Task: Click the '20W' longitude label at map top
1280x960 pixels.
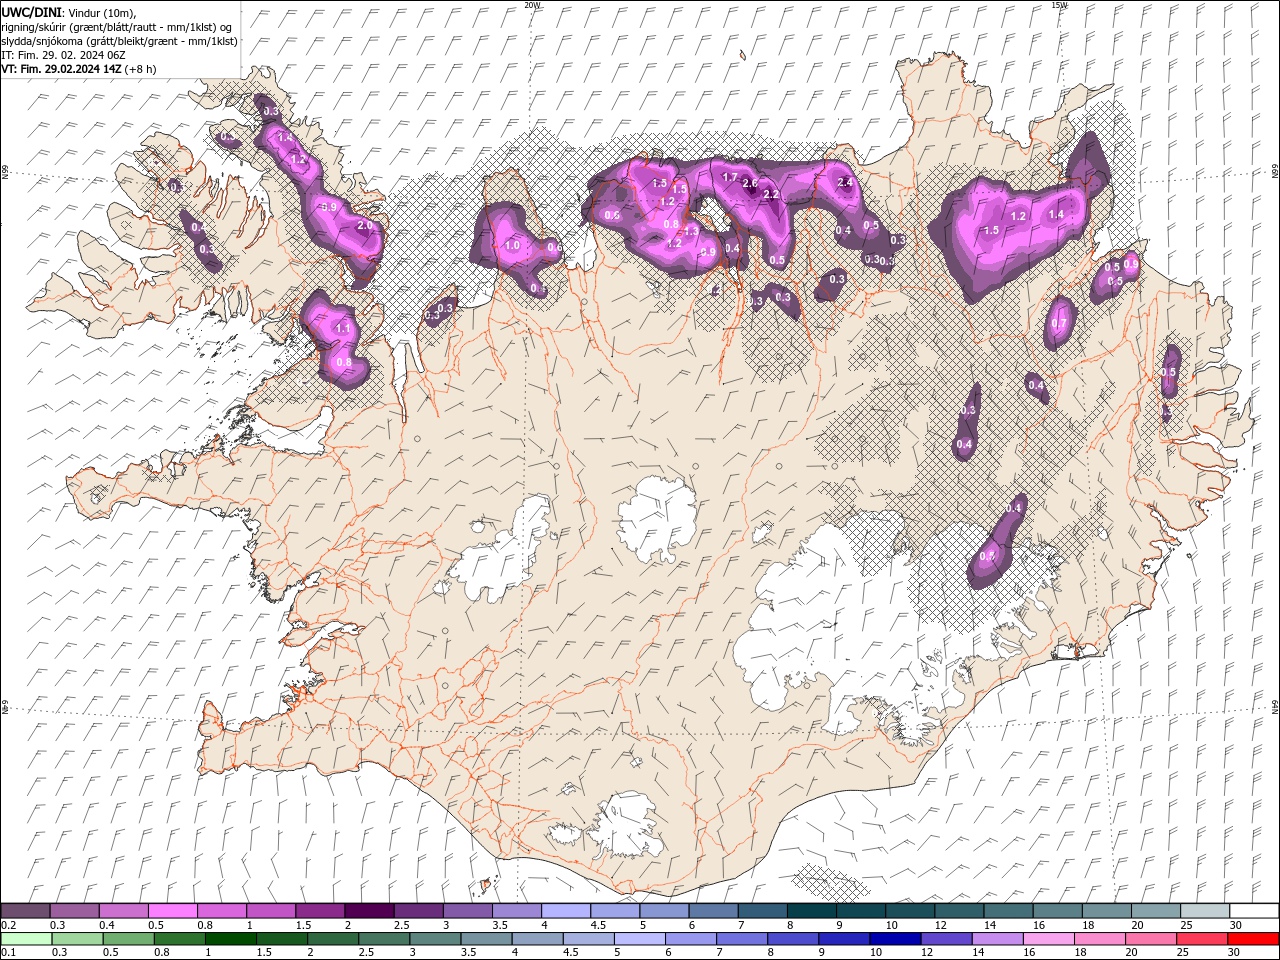Action: [x=532, y=5]
